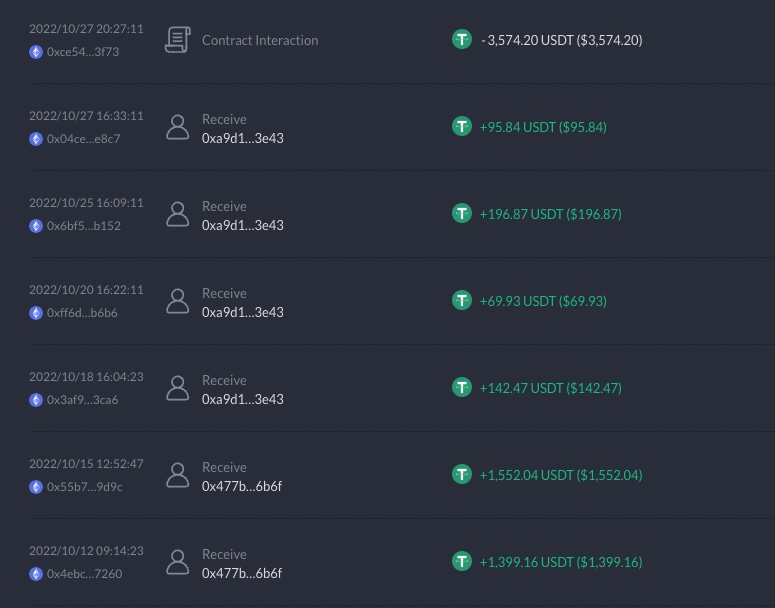The height and width of the screenshot is (608, 775).
Task: Select the Contract Interaction label
Action: [260, 40]
